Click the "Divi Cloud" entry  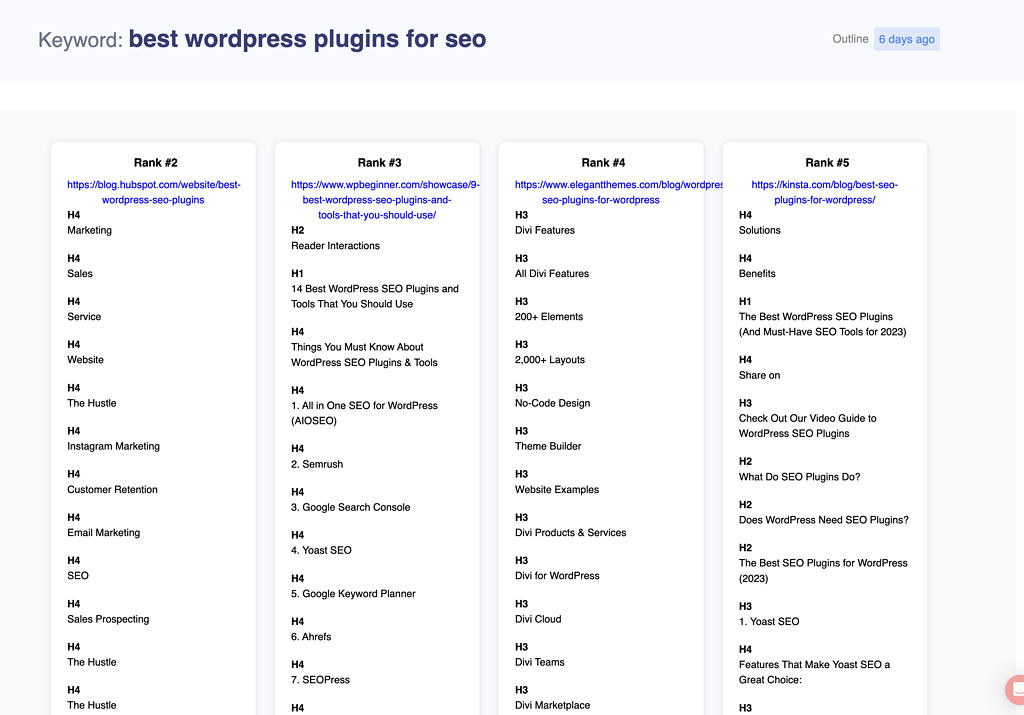click(538, 619)
